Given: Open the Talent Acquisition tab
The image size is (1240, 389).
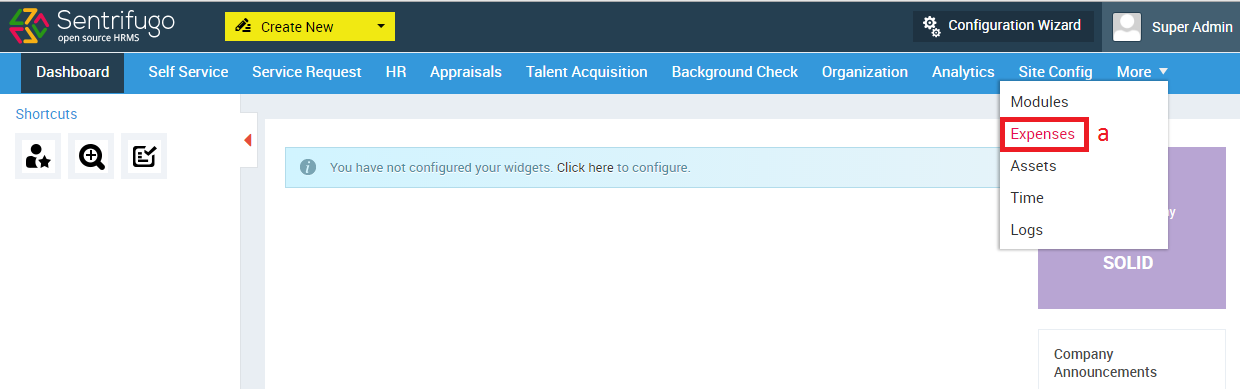Looking at the screenshot, I should pos(587,72).
